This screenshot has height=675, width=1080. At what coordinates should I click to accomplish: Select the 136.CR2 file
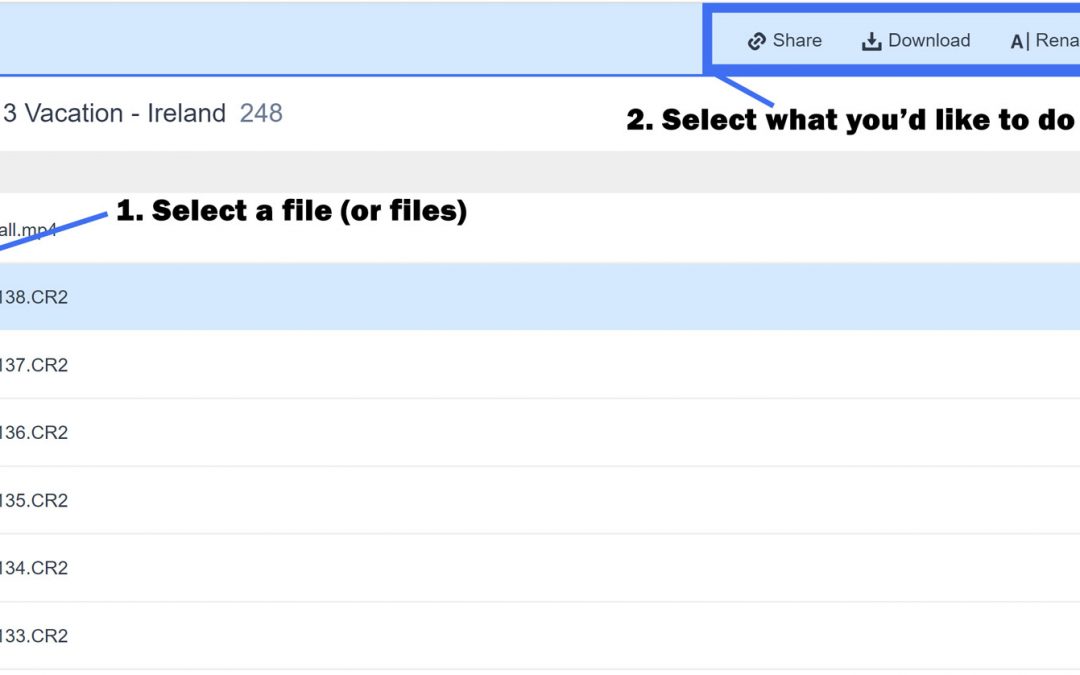(34, 433)
